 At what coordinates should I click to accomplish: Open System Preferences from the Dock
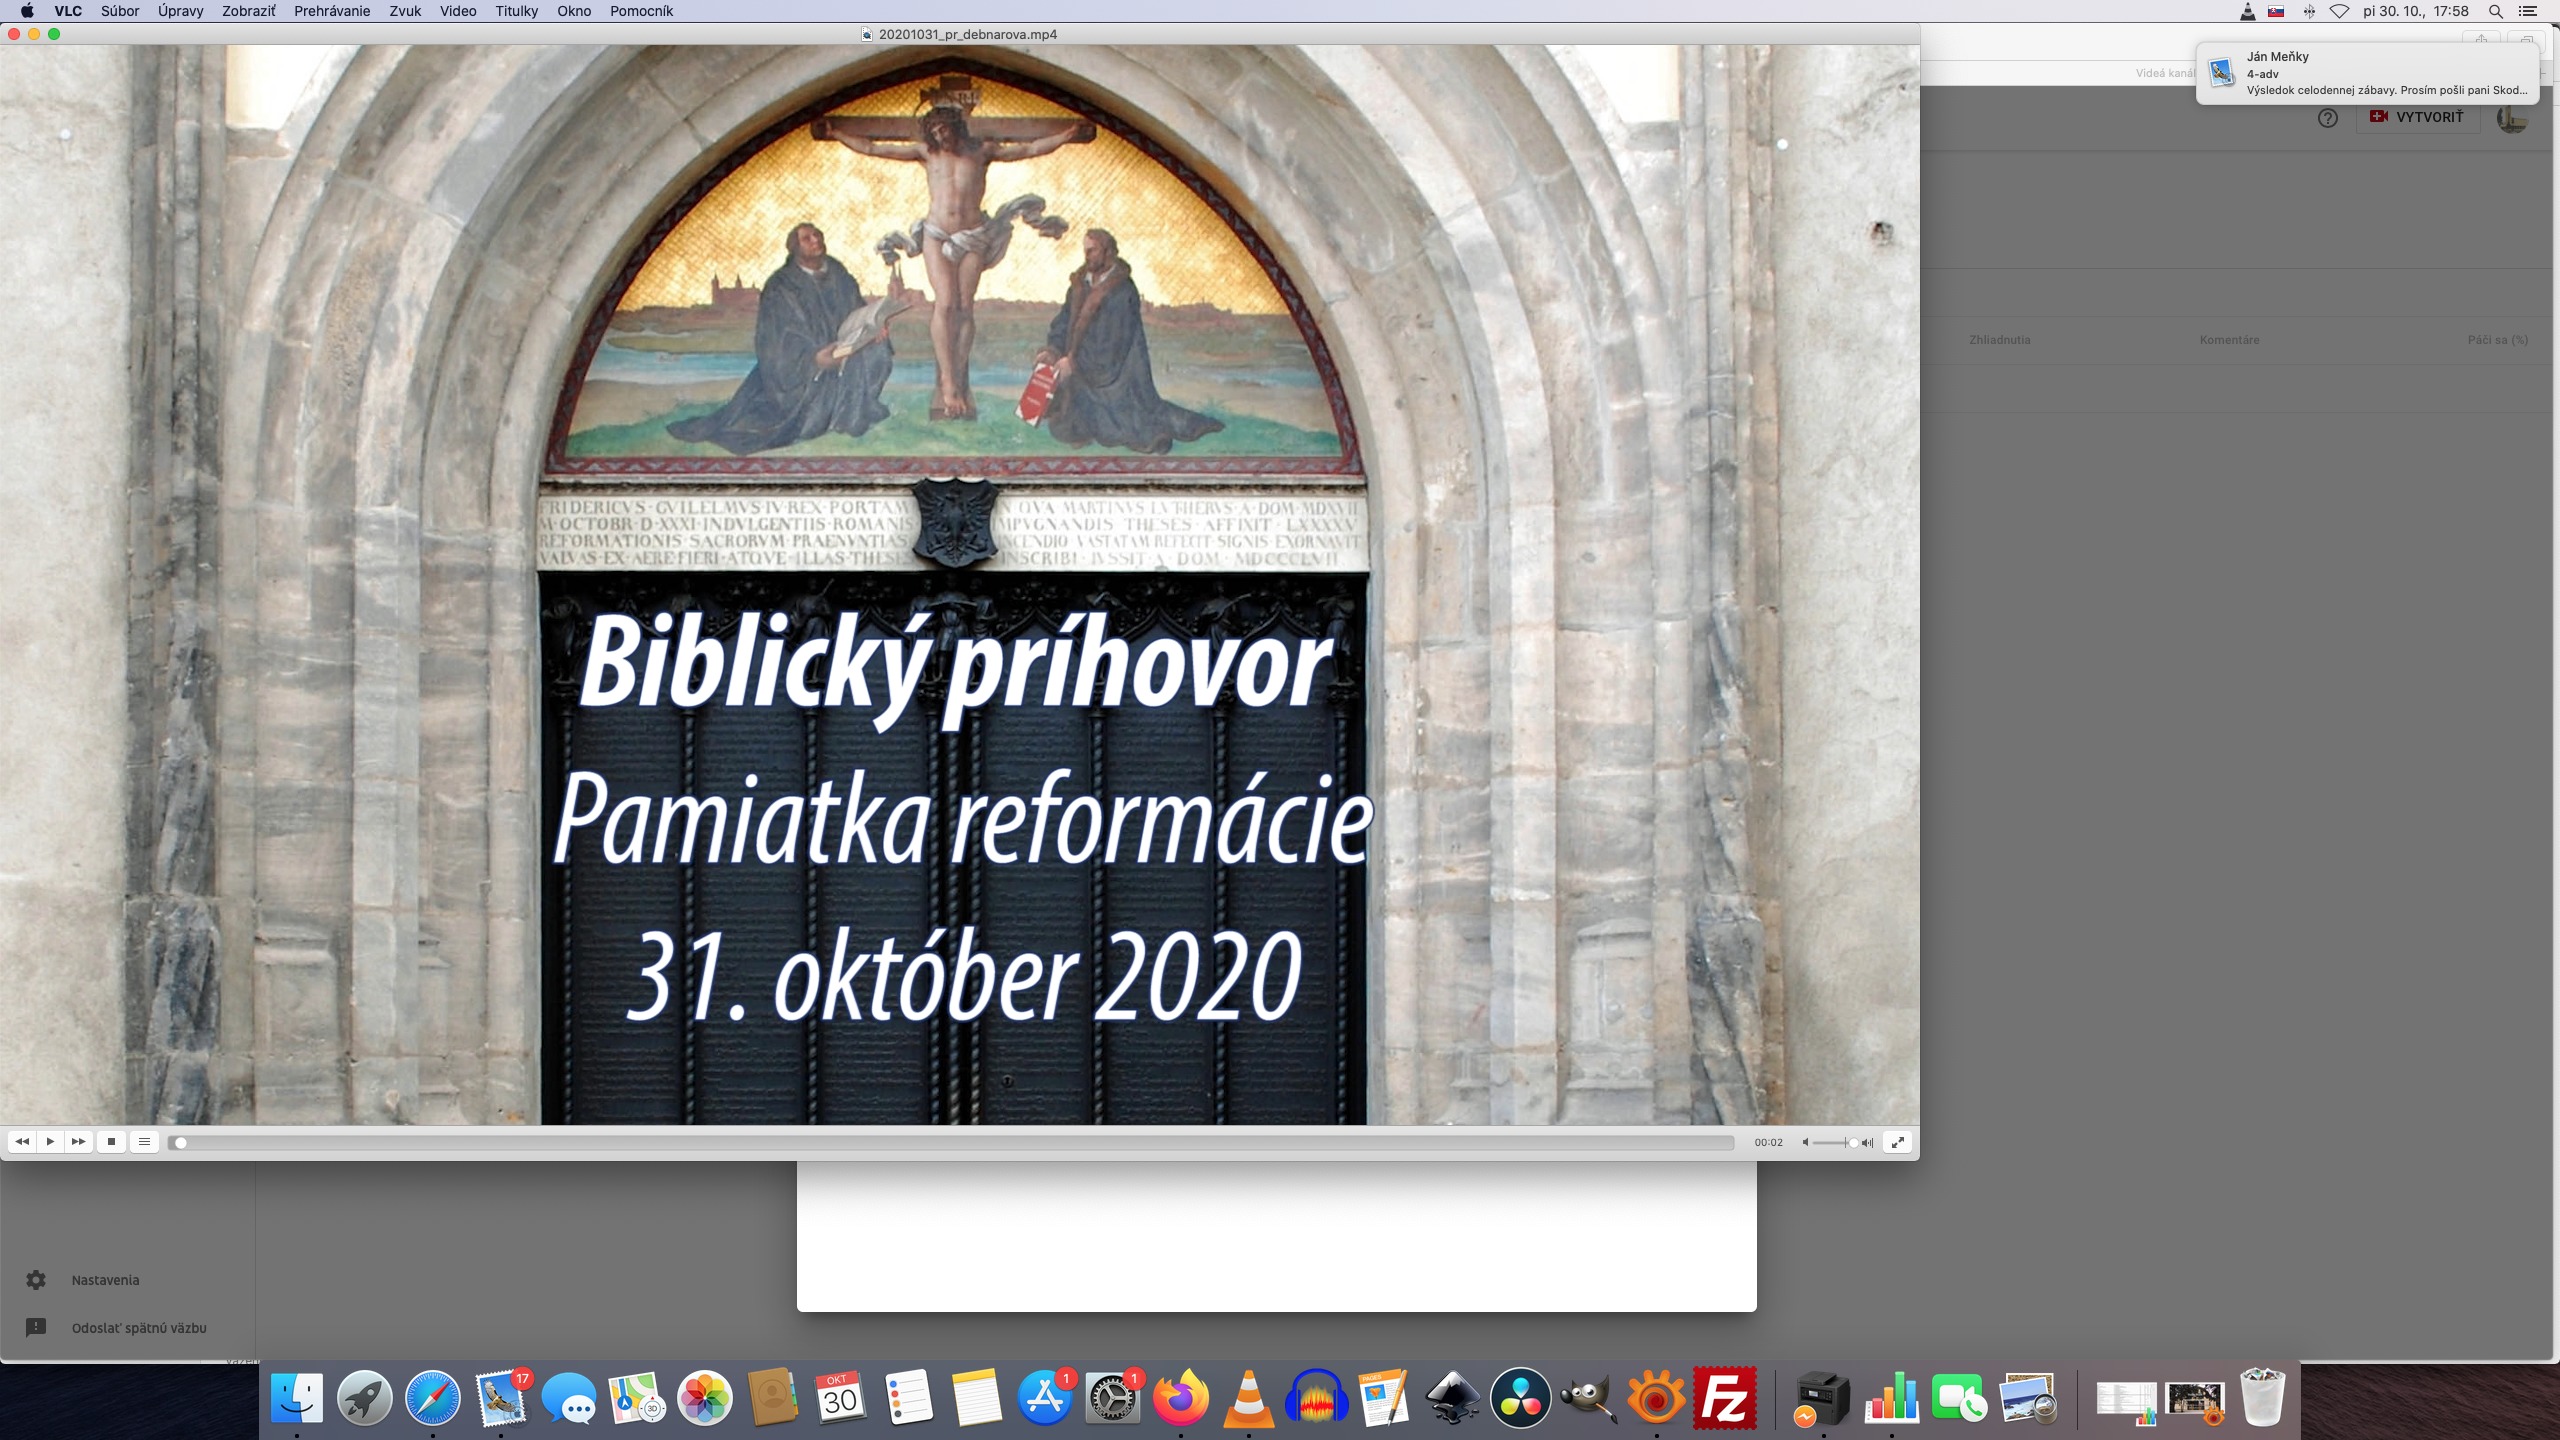[1113, 1397]
